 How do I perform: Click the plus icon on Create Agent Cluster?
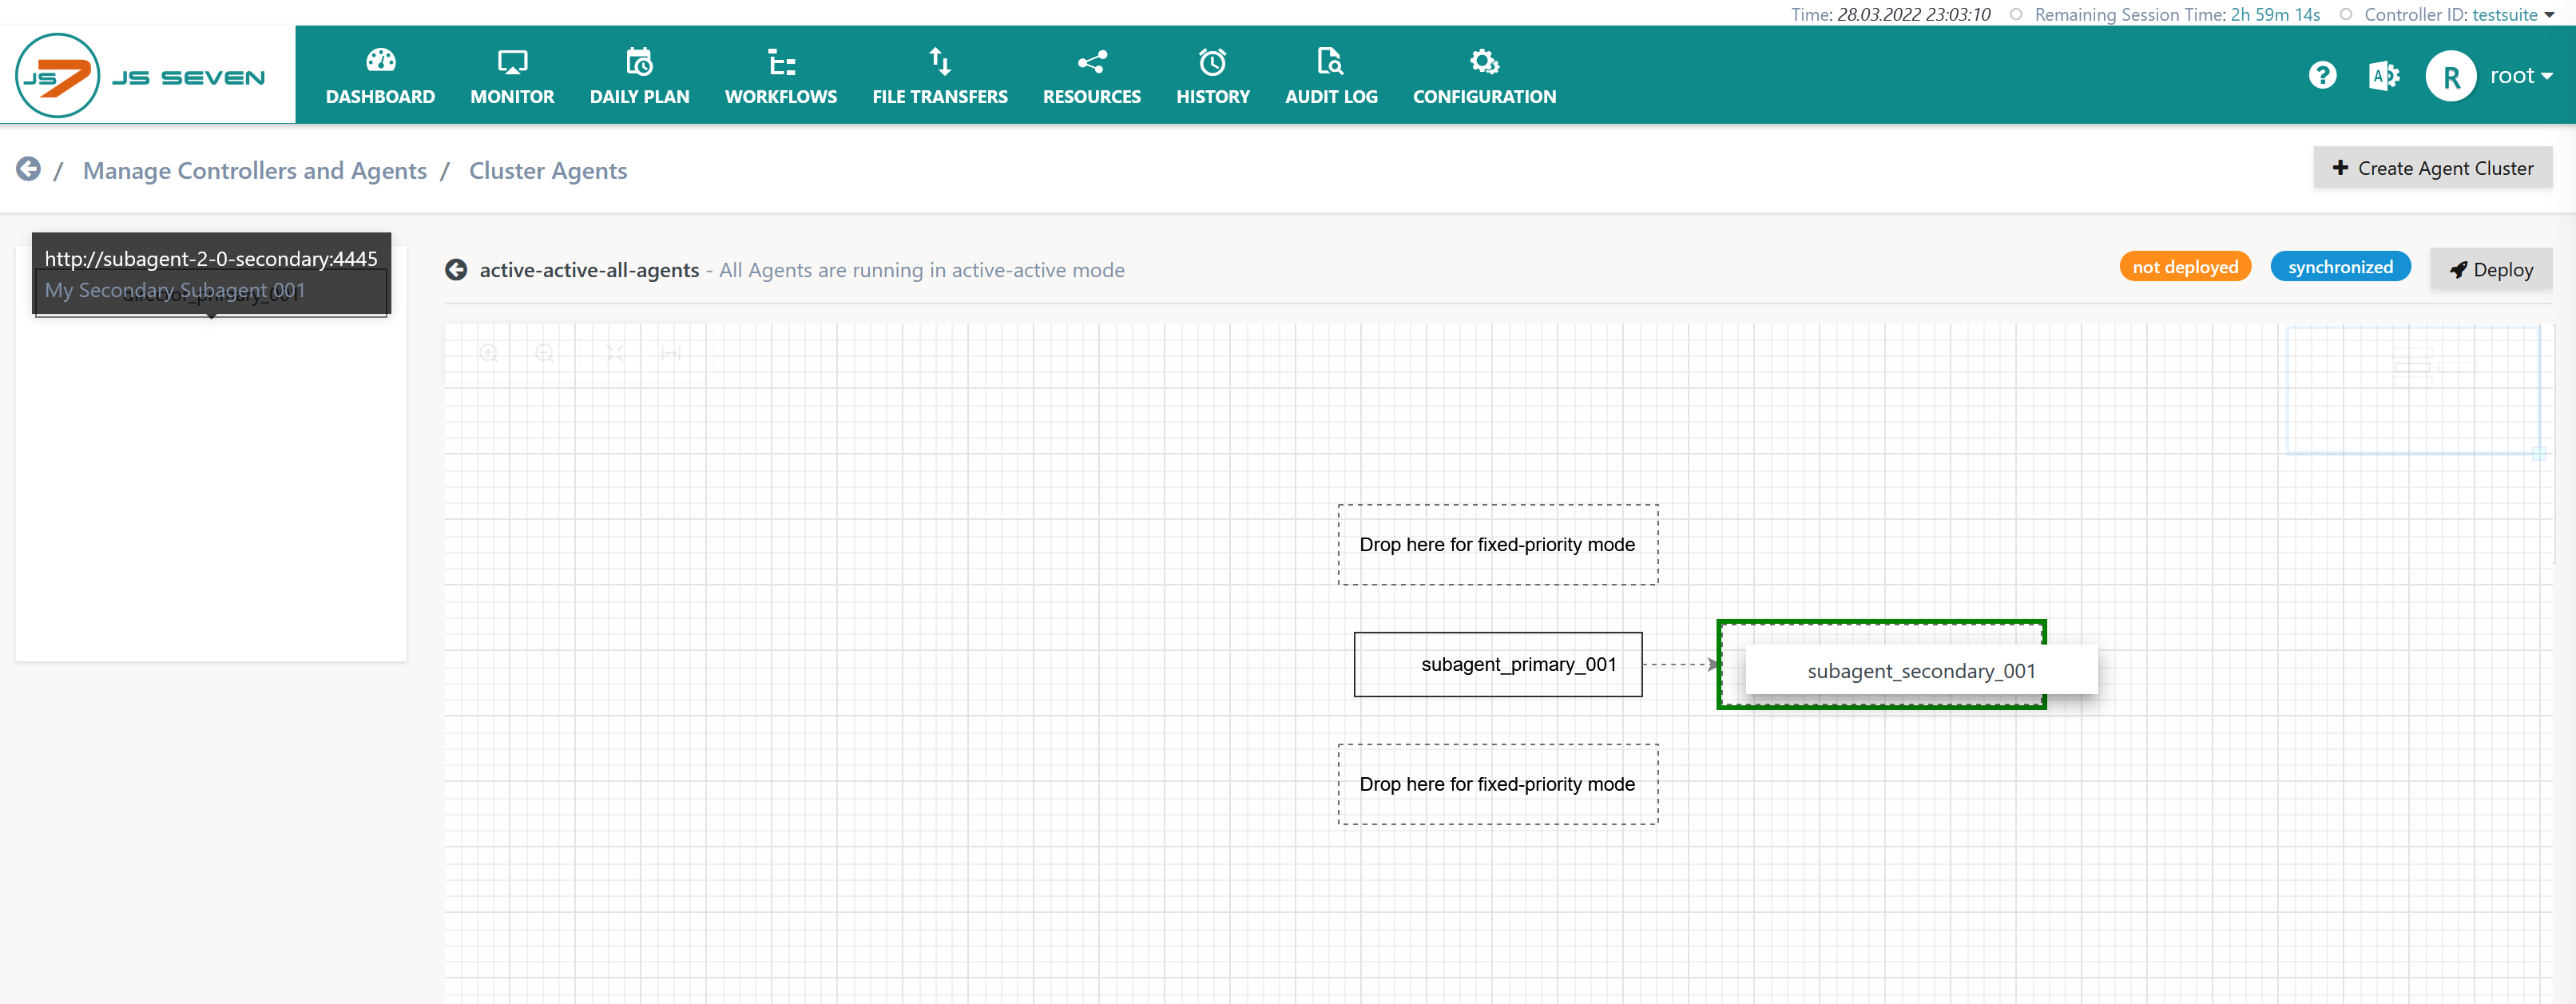click(x=2340, y=168)
